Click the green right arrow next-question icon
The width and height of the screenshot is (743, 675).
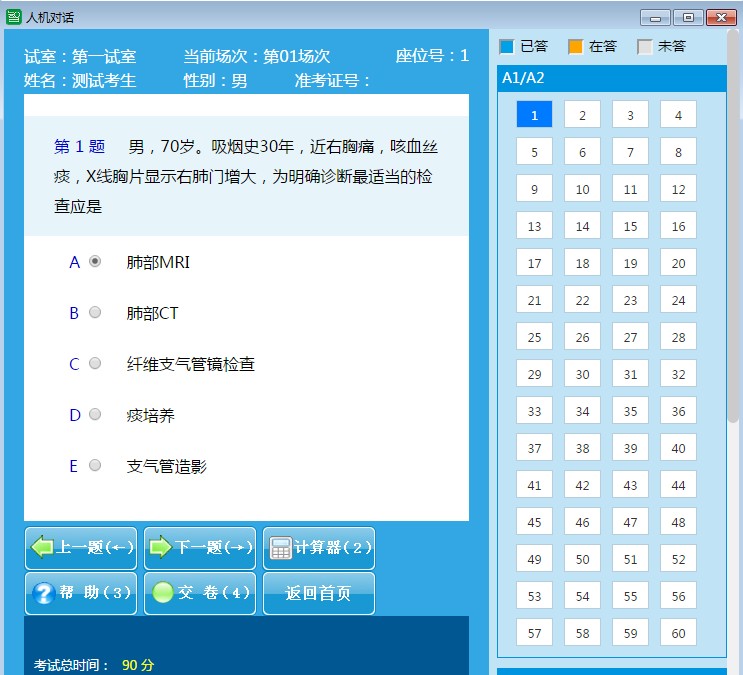click(160, 547)
